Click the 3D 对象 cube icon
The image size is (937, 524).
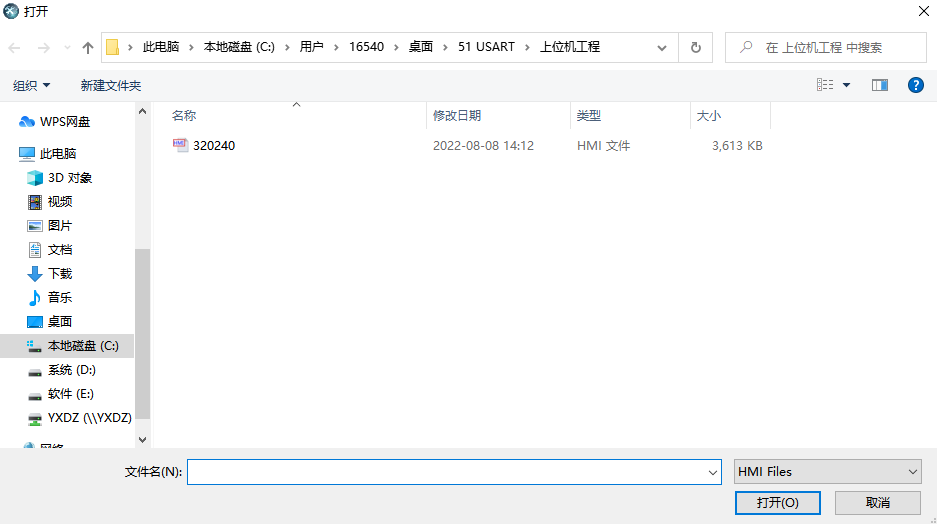point(35,178)
